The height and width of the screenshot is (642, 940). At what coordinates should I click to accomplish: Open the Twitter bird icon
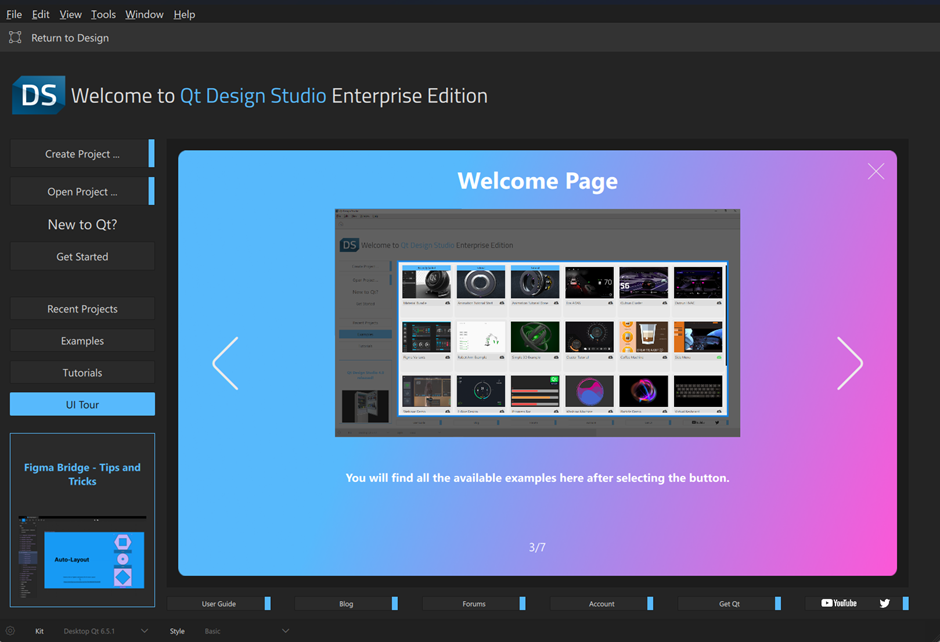tap(885, 603)
